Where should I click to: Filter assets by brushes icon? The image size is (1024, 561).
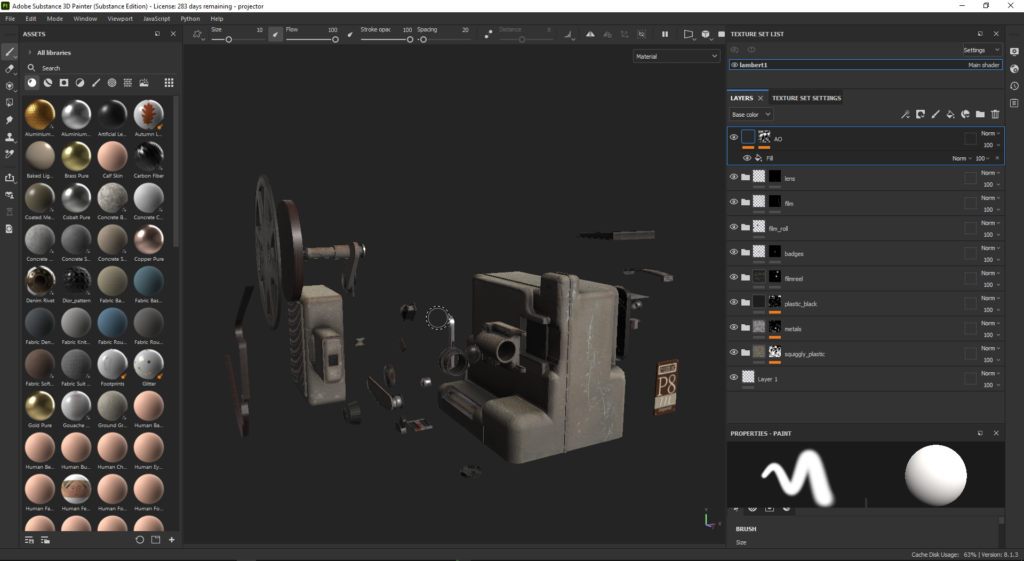click(x=96, y=83)
